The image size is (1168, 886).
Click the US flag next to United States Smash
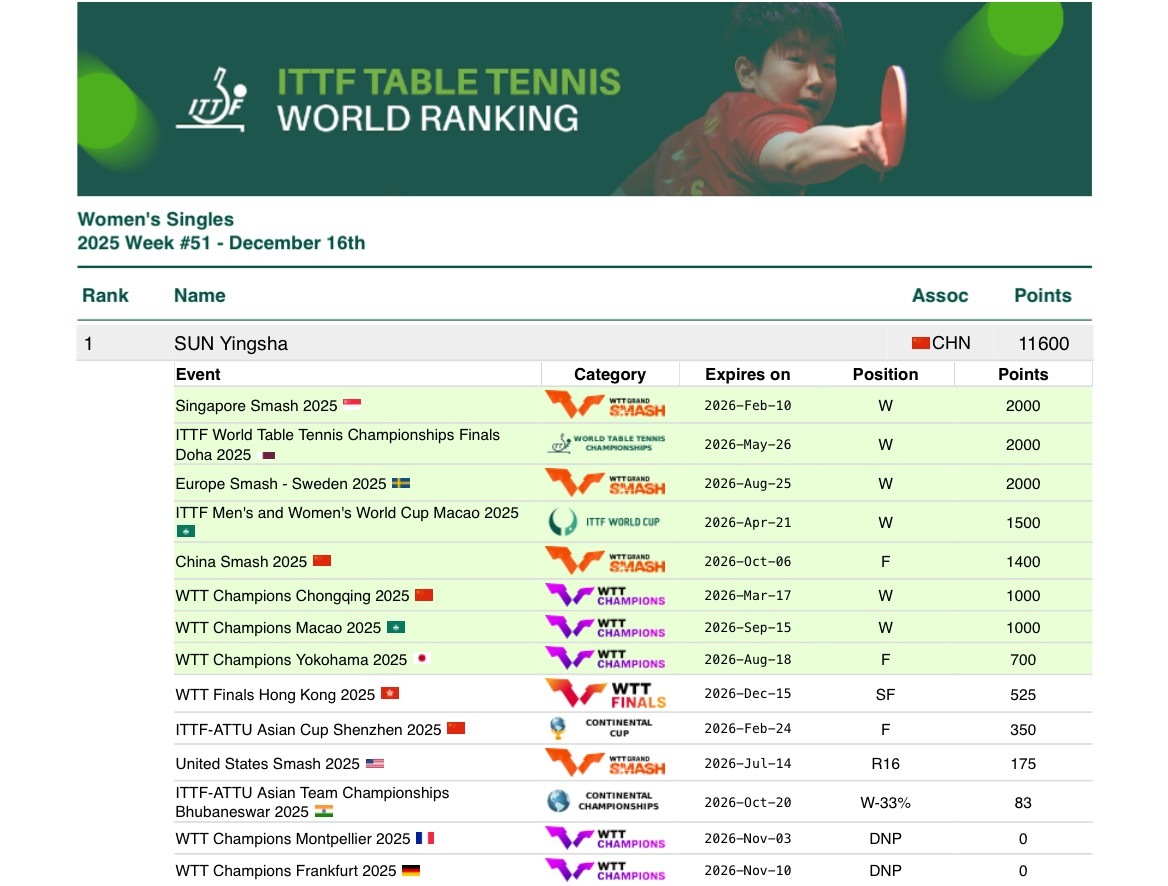tap(375, 763)
